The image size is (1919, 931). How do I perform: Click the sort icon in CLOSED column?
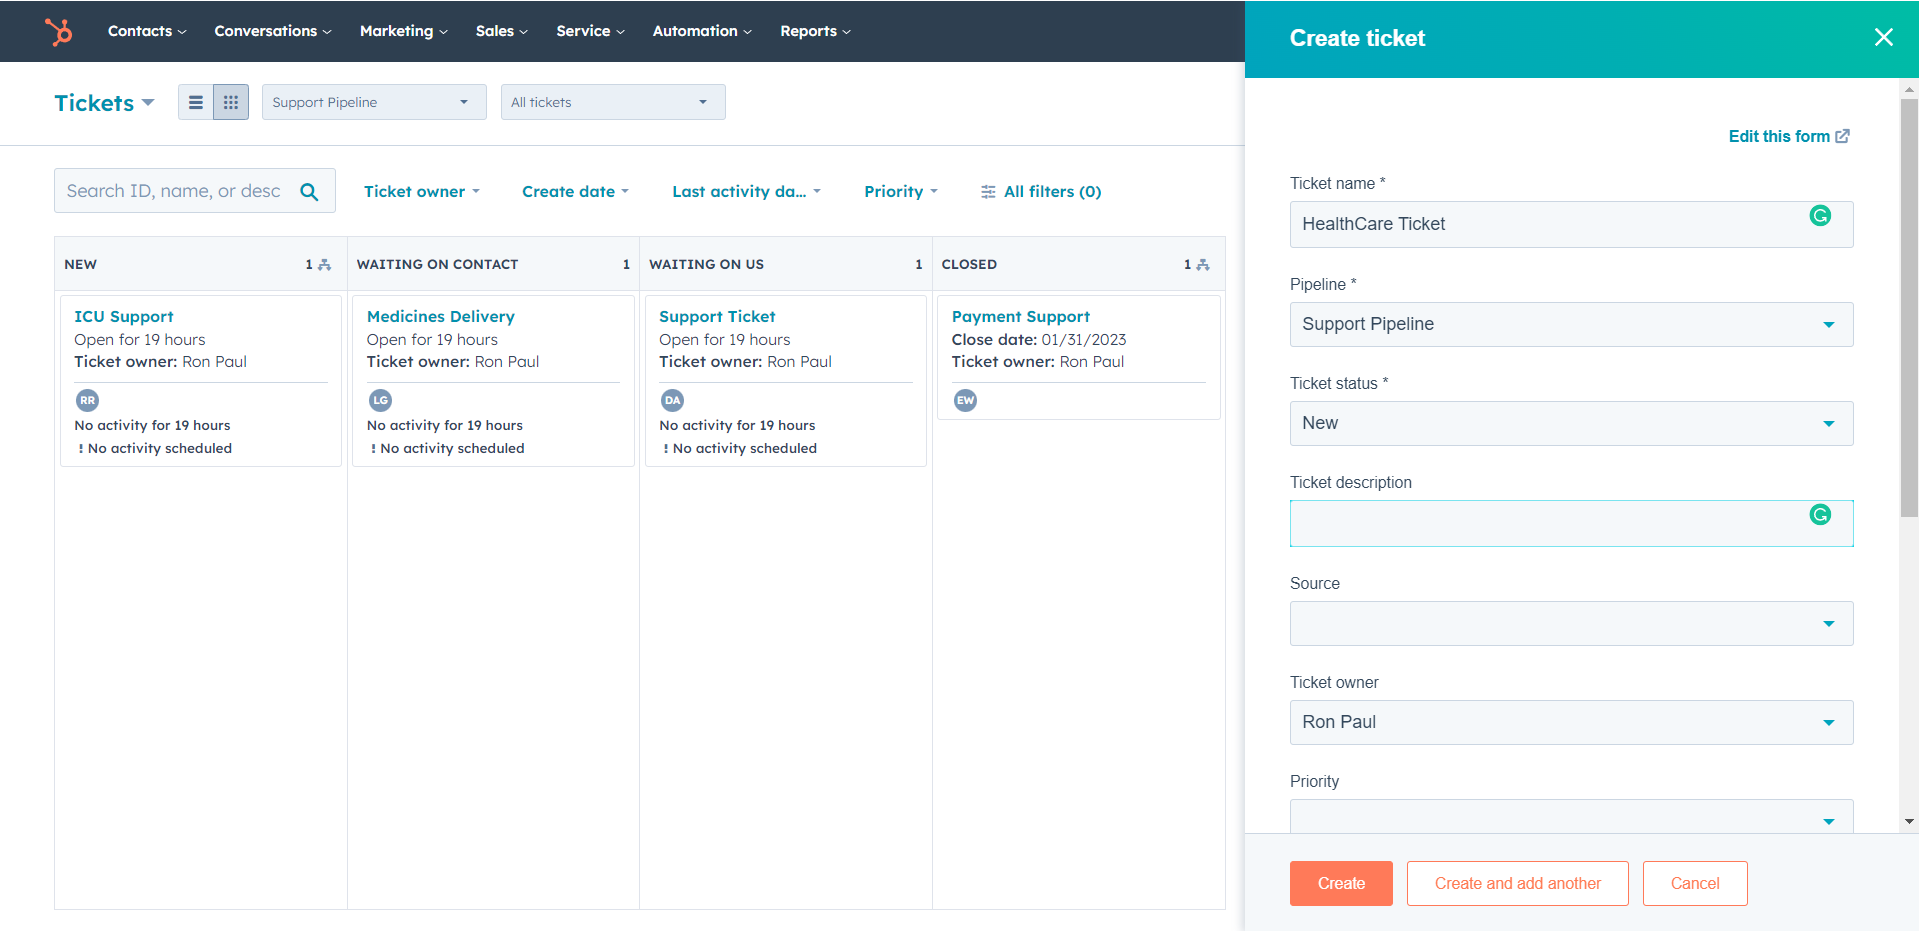[1201, 263]
